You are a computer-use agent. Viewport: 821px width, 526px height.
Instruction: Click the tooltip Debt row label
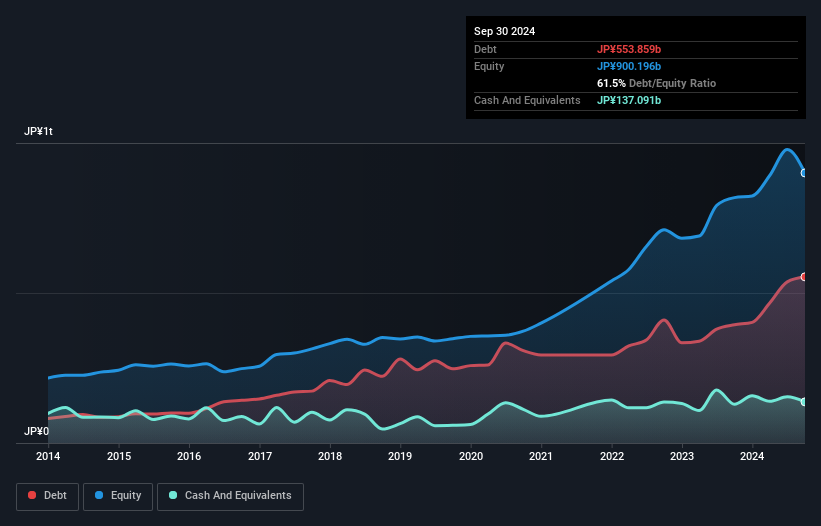[485, 49]
